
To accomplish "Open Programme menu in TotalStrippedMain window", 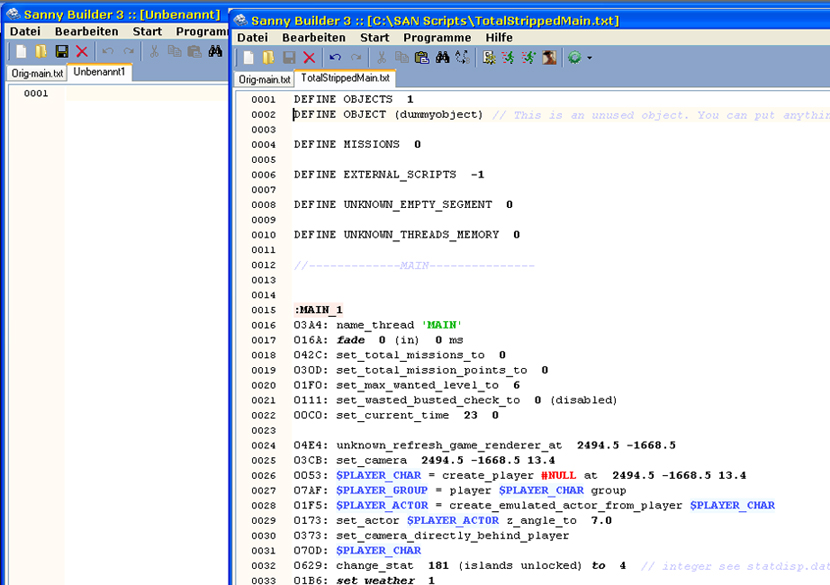I will tap(437, 38).
